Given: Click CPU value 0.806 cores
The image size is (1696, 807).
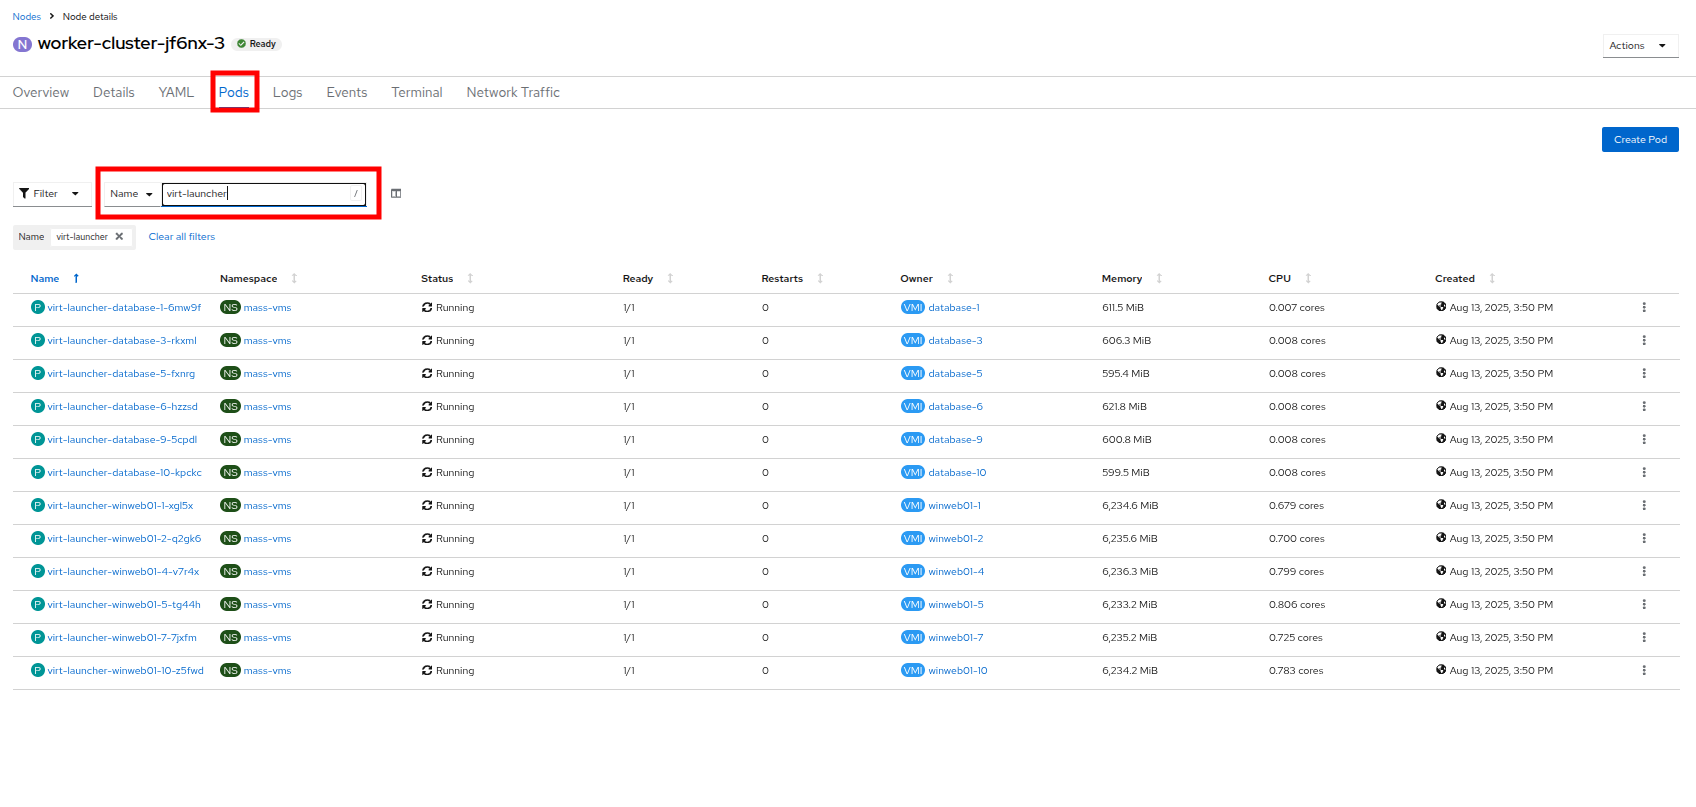Looking at the screenshot, I should coord(1297,605).
